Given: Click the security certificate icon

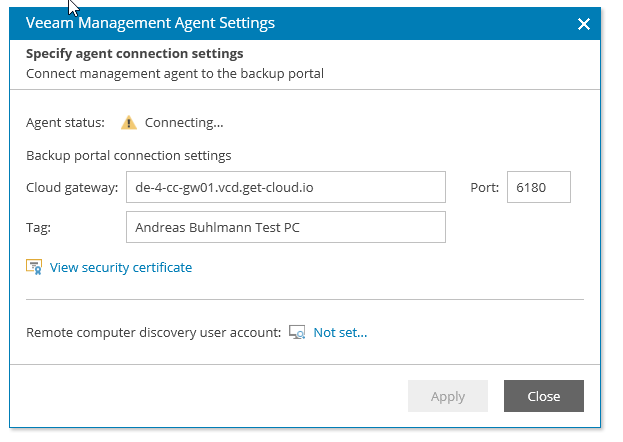Looking at the screenshot, I should click(x=34, y=267).
